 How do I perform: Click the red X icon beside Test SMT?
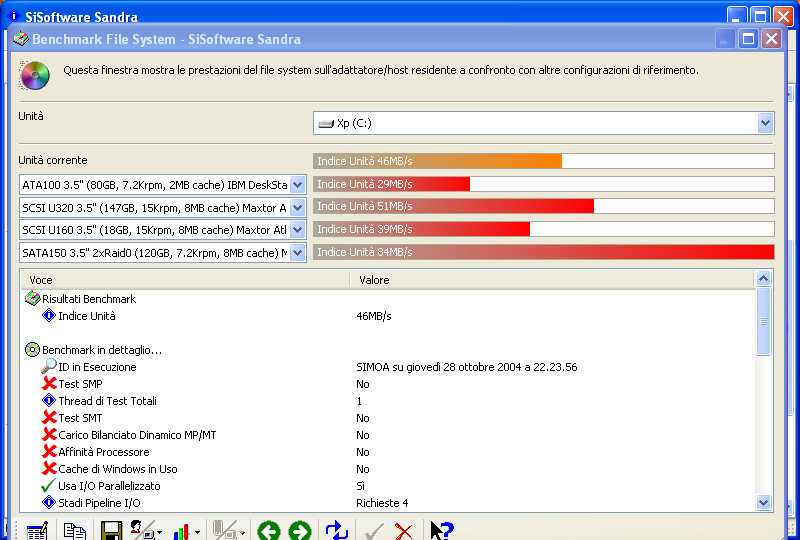(49, 418)
